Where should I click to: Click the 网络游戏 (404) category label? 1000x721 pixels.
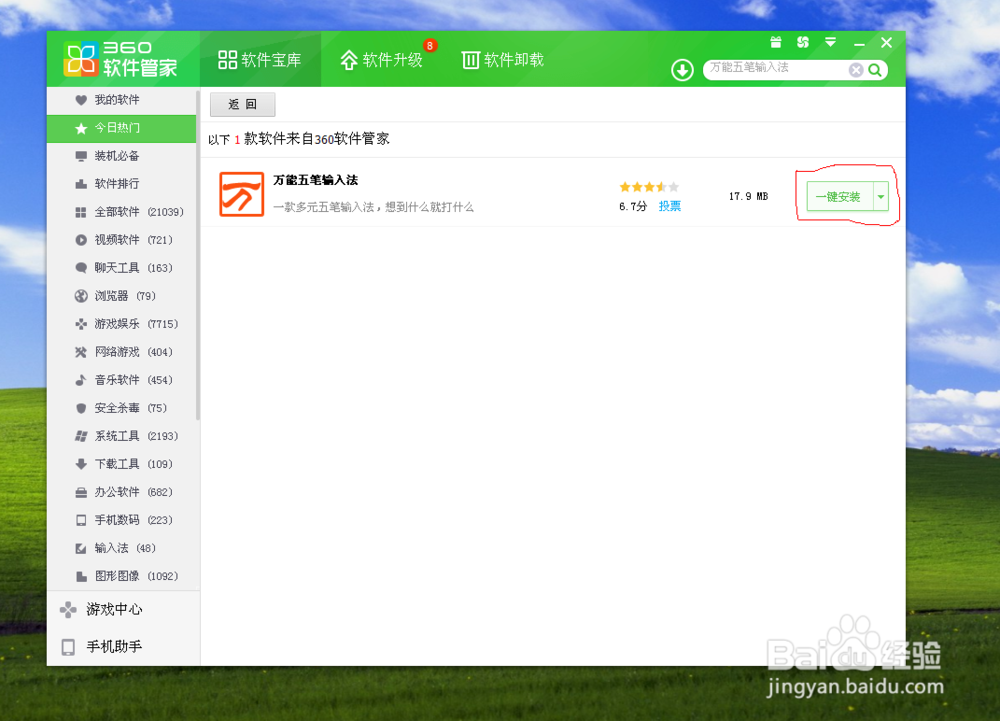point(133,352)
